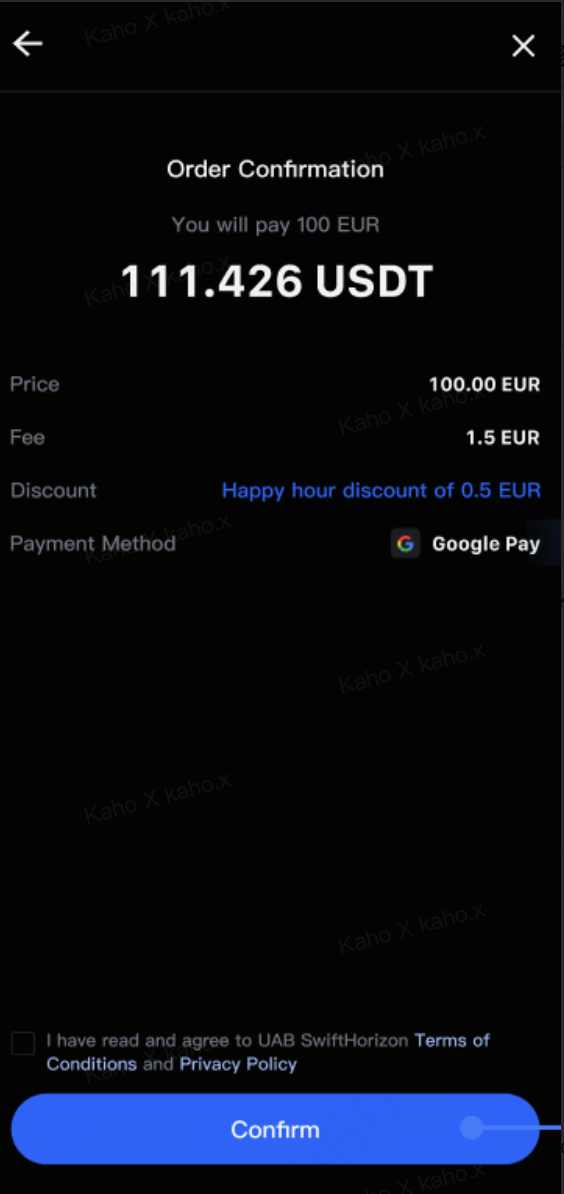Open the Terms of Conditions link
564x1194 pixels.
click(x=268, y=1052)
